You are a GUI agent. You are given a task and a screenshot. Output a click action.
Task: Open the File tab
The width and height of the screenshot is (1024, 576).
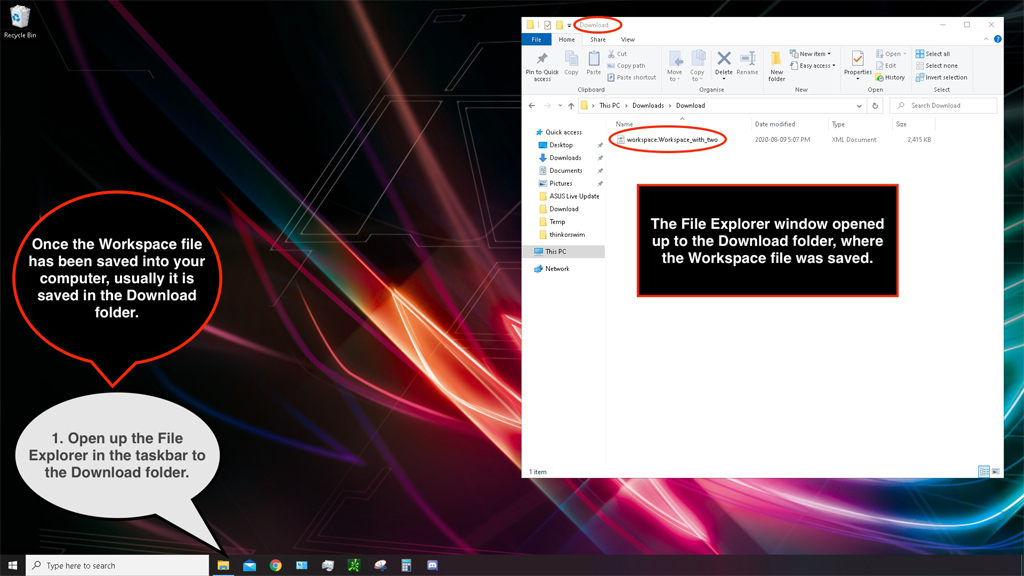pos(536,40)
